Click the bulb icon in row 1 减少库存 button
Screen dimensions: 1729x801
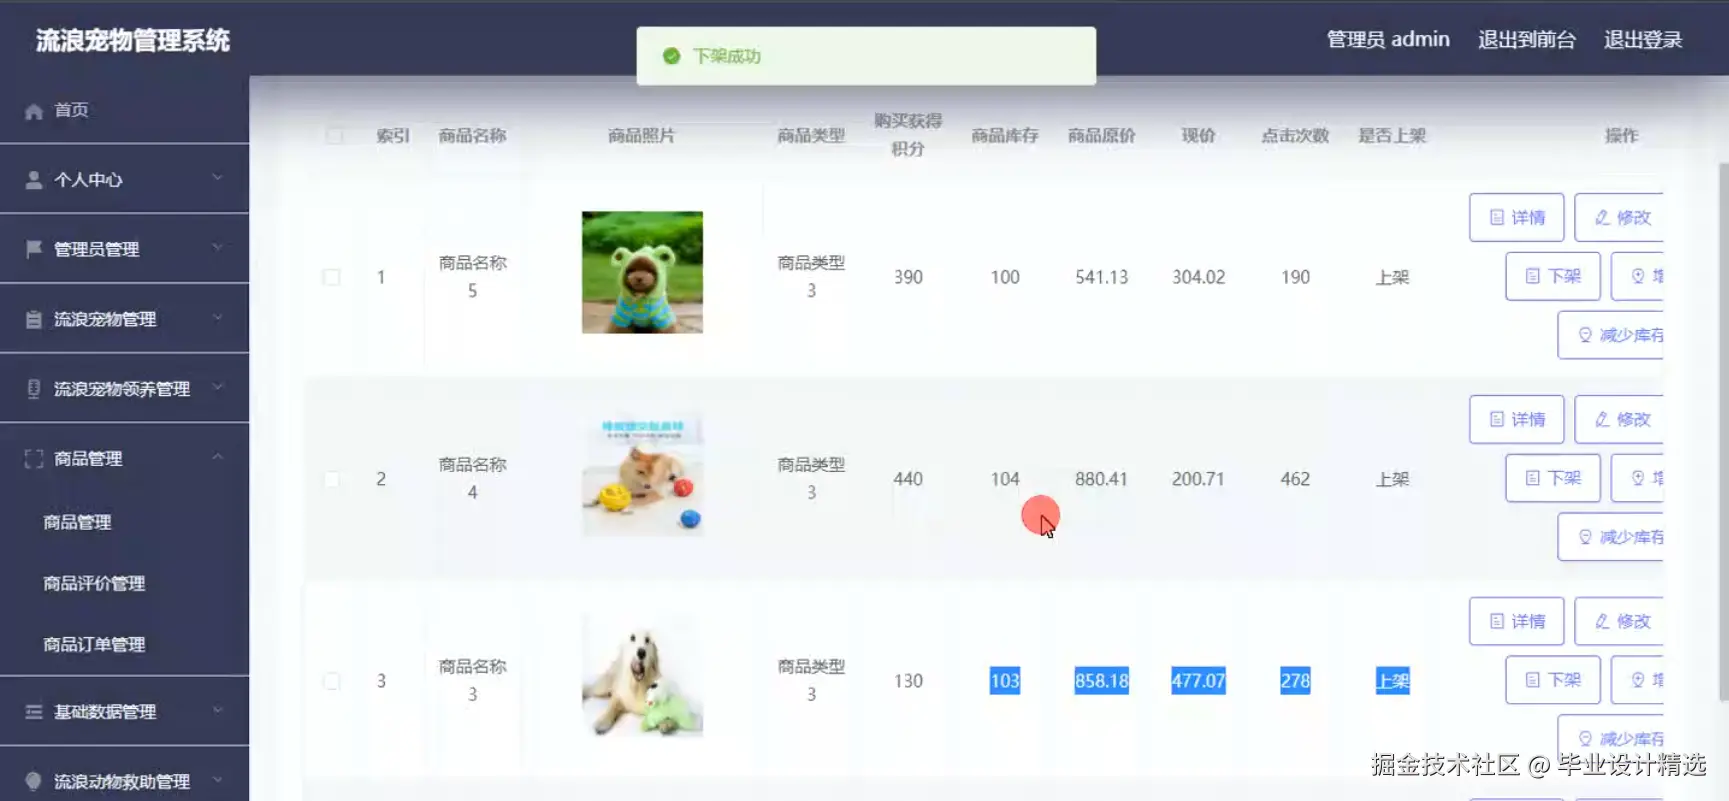tap(1585, 335)
